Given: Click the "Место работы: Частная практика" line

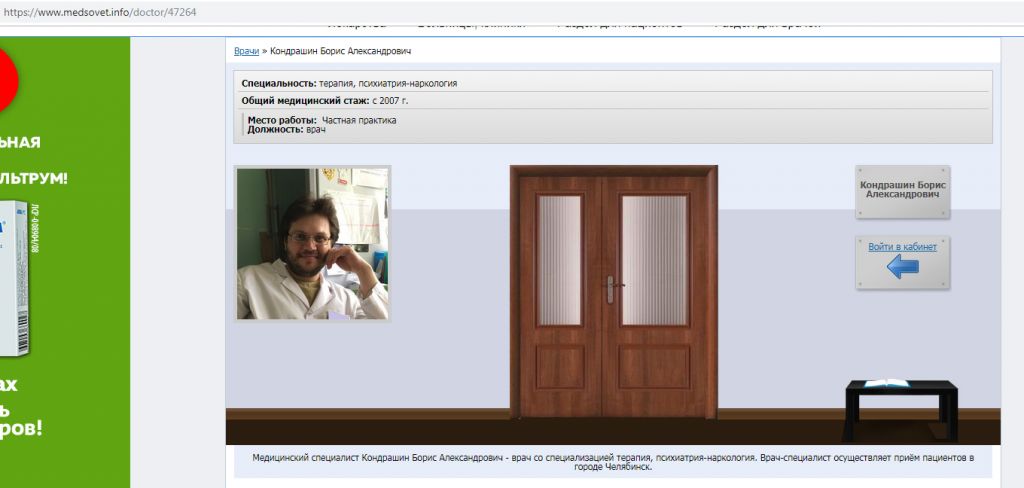Looking at the screenshot, I should tap(322, 120).
